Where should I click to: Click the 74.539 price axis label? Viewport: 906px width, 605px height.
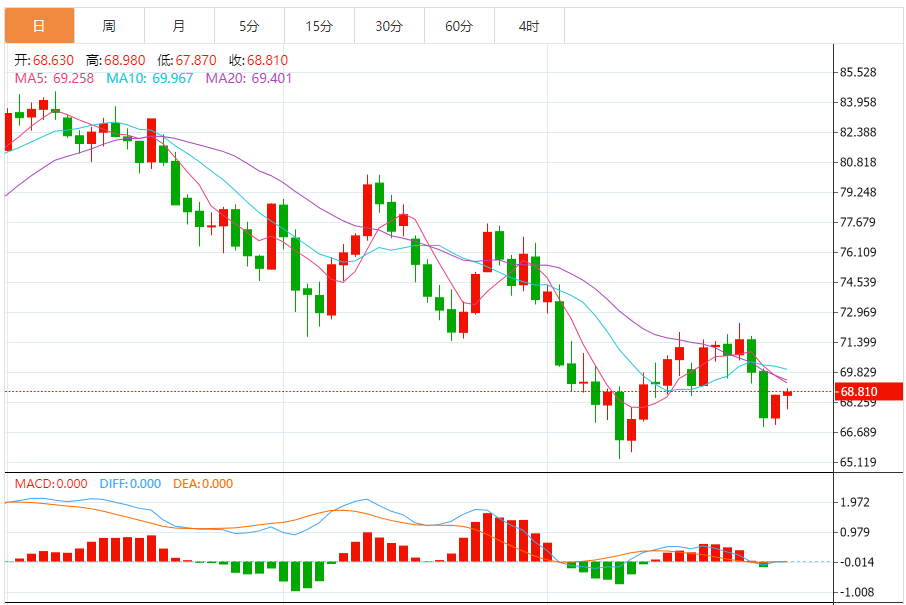858,283
